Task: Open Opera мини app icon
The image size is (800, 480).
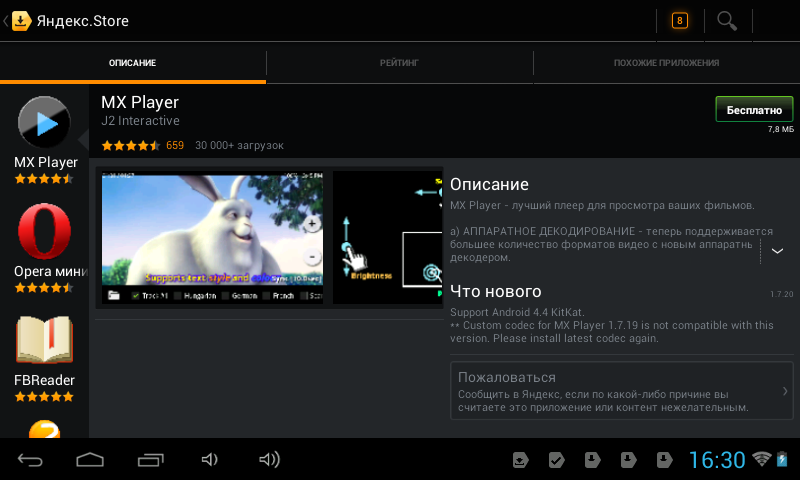Action: click(46, 231)
